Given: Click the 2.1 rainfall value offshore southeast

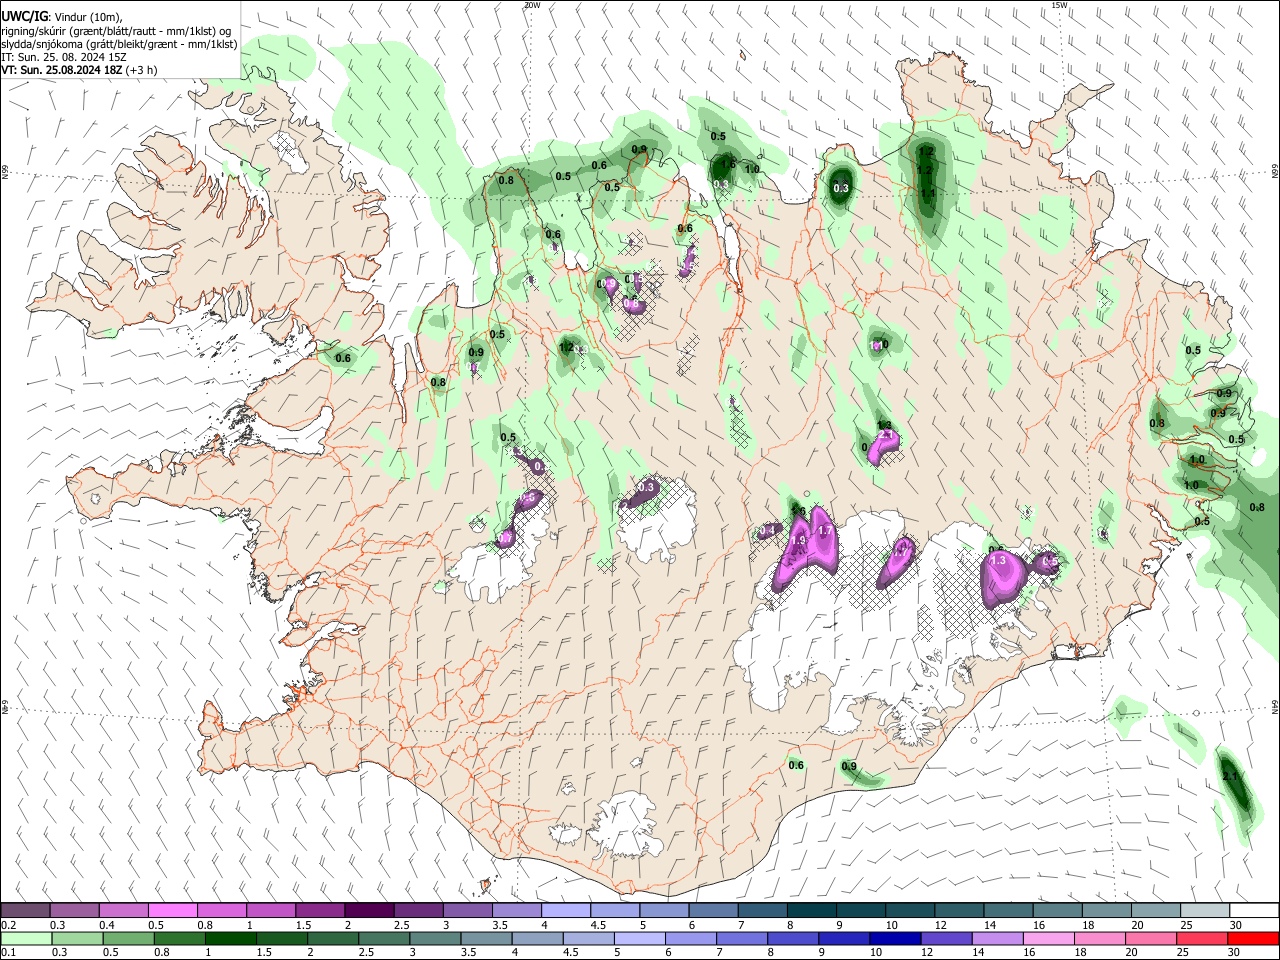Looking at the screenshot, I should 1231,776.
